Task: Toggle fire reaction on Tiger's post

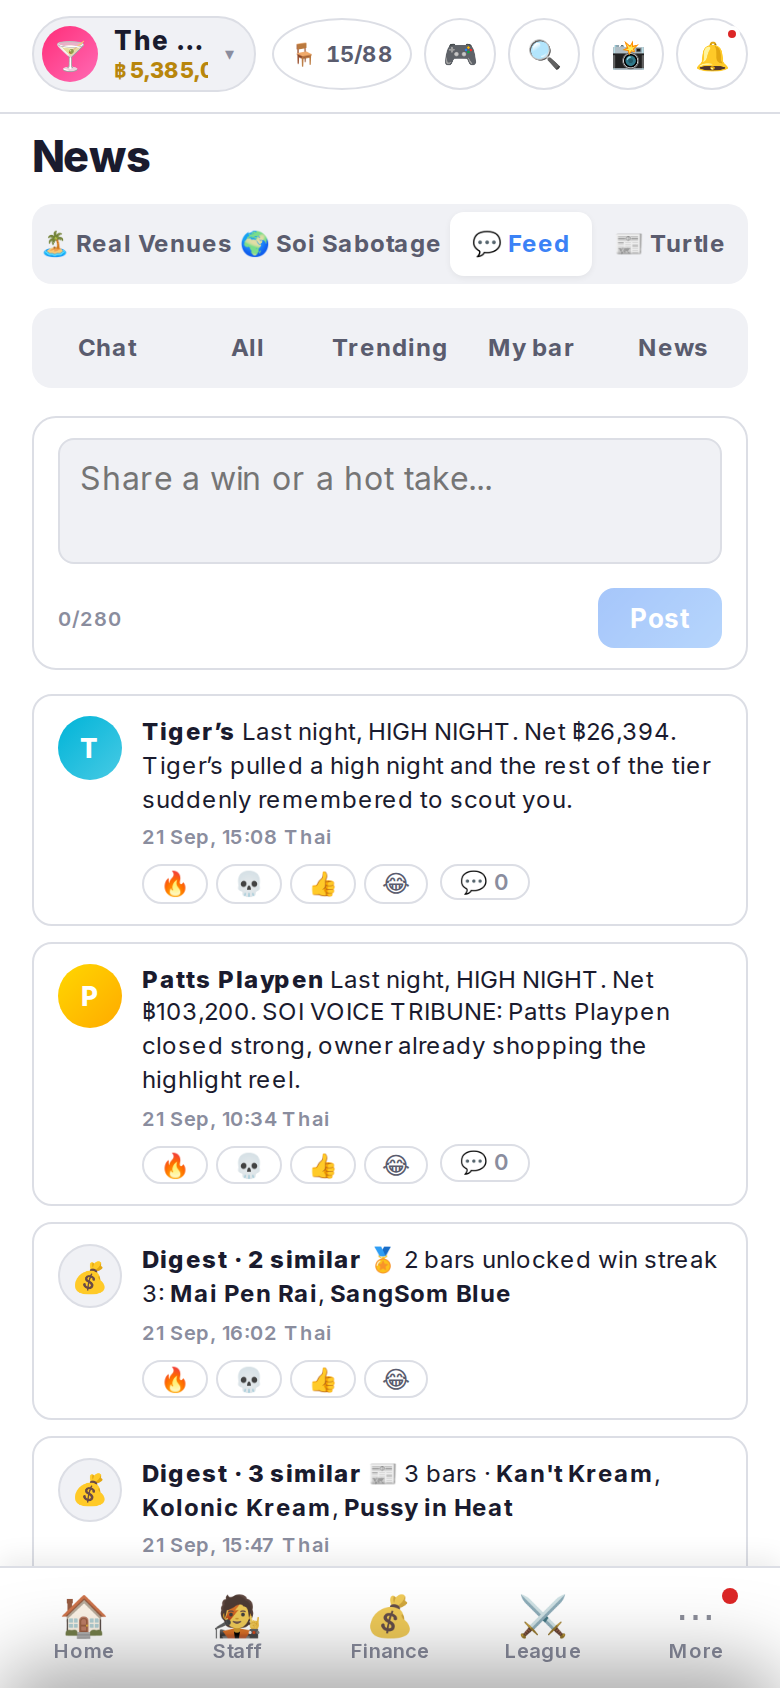Action: pyautogui.click(x=175, y=884)
